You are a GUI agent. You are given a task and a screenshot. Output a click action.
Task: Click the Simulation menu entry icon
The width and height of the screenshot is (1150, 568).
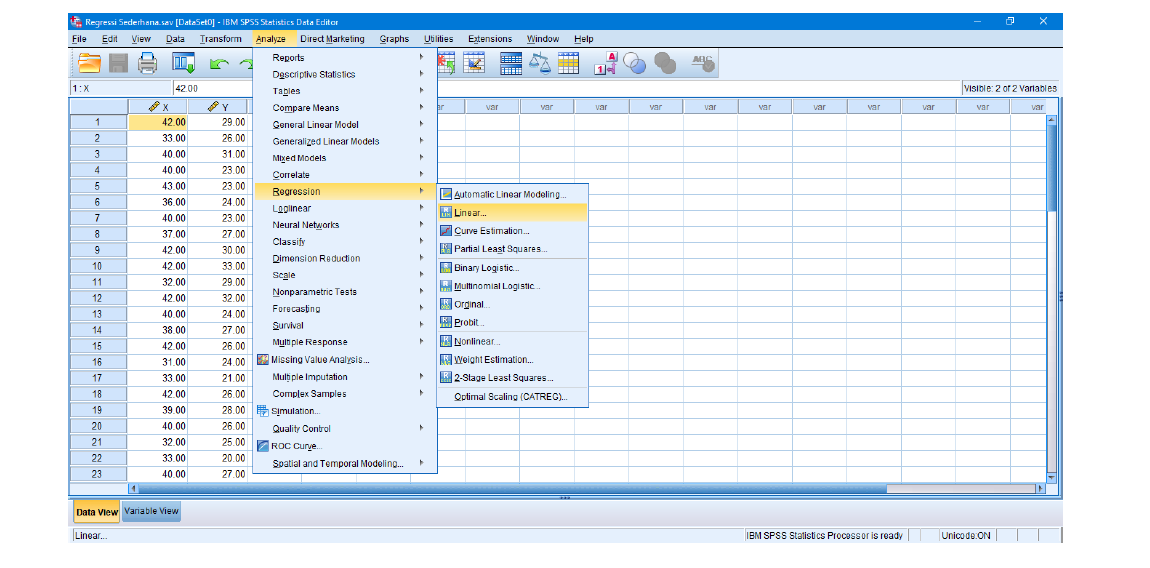[x=263, y=411]
